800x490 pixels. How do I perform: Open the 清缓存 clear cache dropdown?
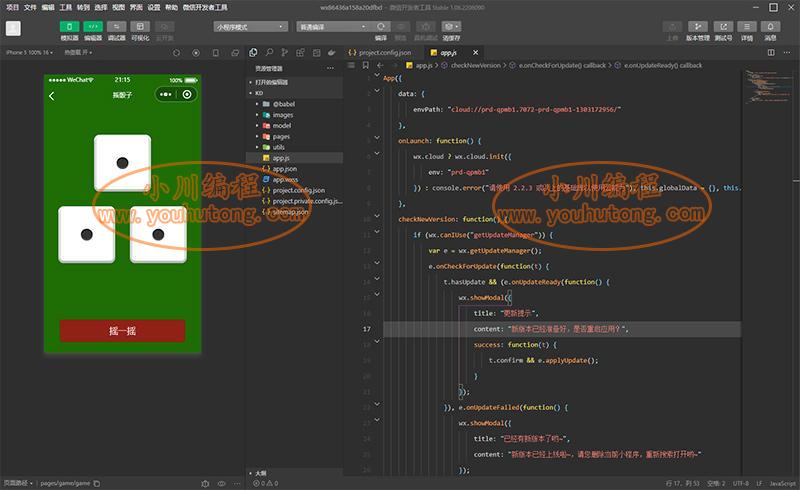click(x=451, y=27)
